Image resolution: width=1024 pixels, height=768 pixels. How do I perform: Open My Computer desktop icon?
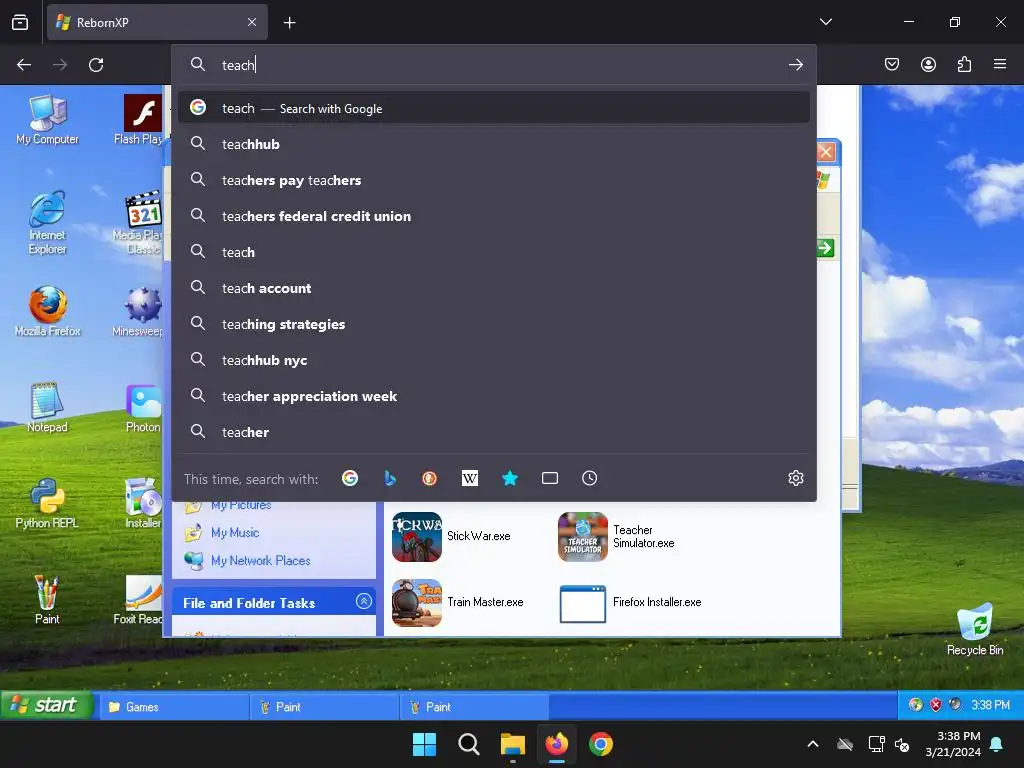(x=47, y=120)
